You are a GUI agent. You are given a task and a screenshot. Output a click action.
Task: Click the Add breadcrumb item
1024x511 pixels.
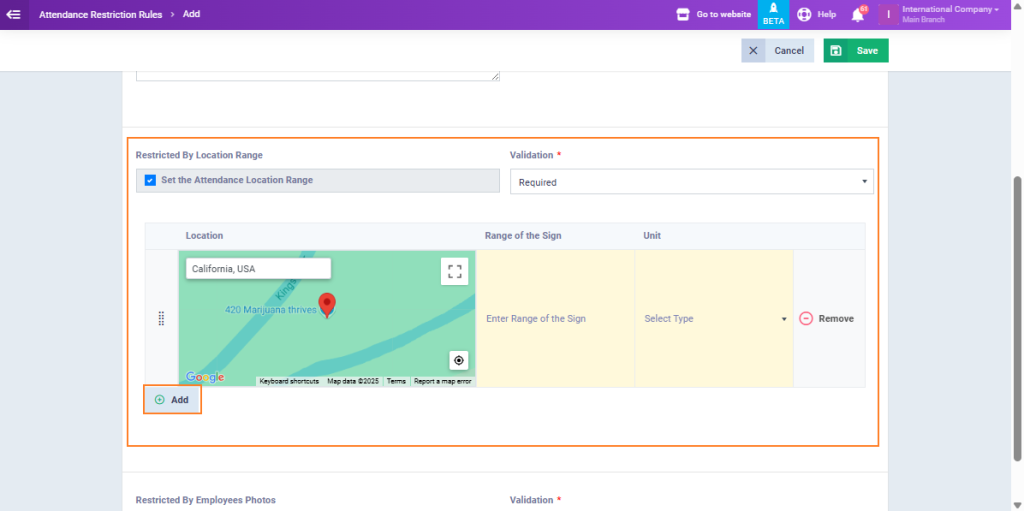[x=191, y=14]
